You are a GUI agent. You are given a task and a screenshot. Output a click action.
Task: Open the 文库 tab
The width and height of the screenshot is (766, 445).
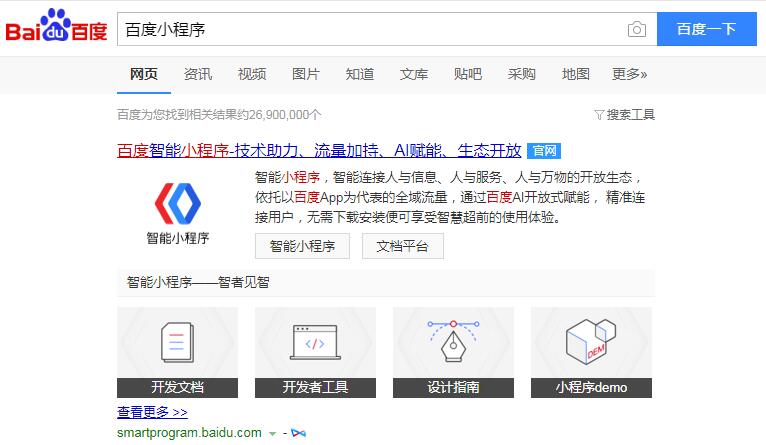click(414, 74)
